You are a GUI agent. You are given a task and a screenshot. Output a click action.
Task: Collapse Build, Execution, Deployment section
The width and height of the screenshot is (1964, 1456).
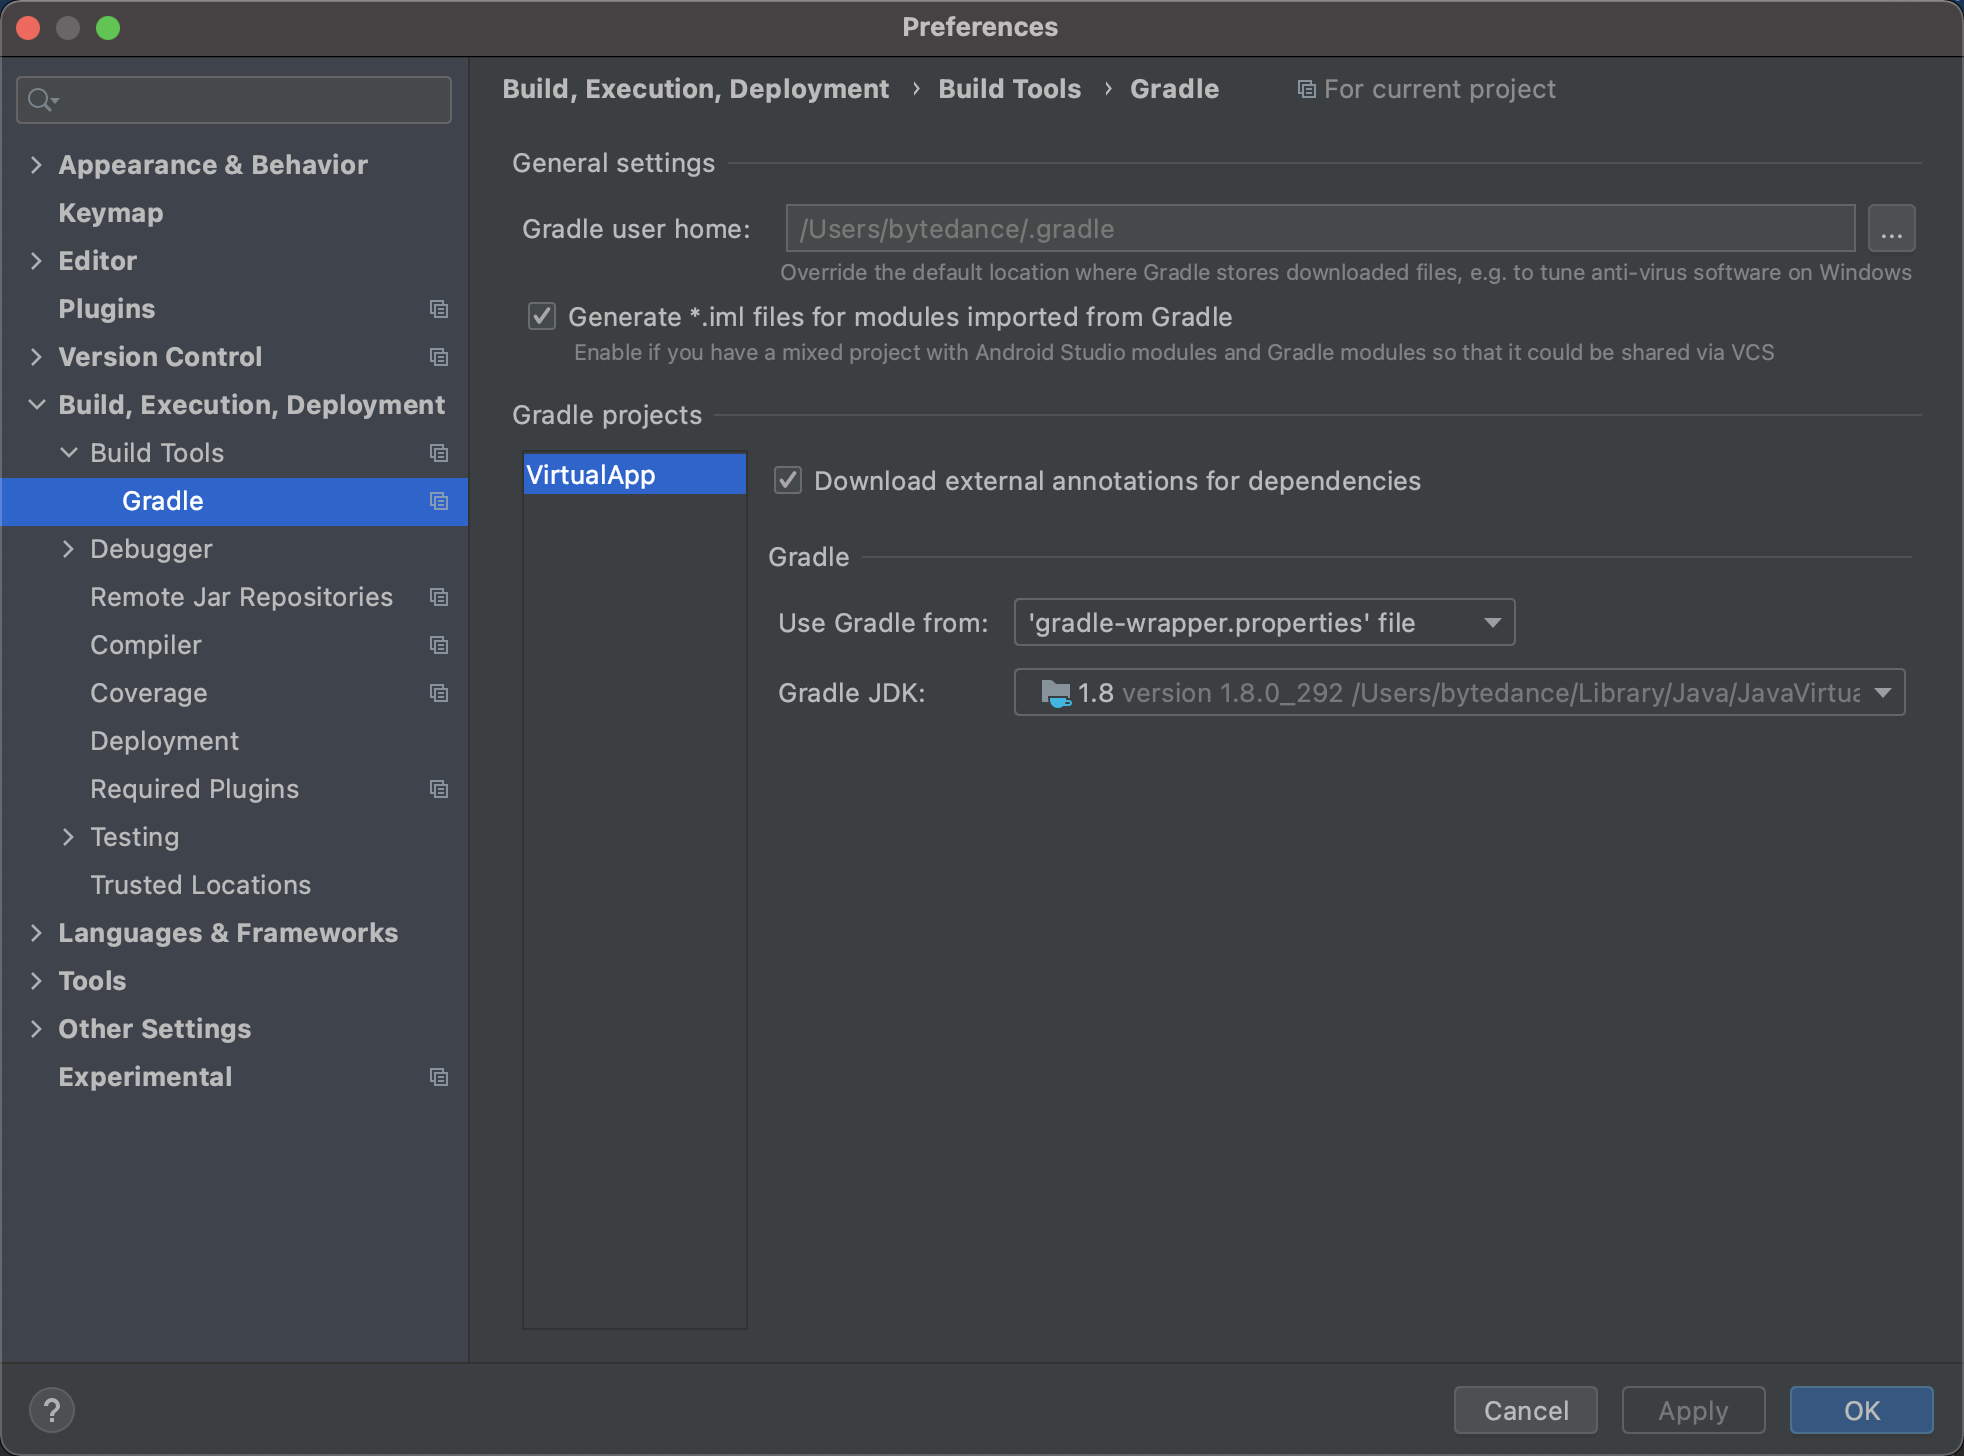click(x=36, y=405)
